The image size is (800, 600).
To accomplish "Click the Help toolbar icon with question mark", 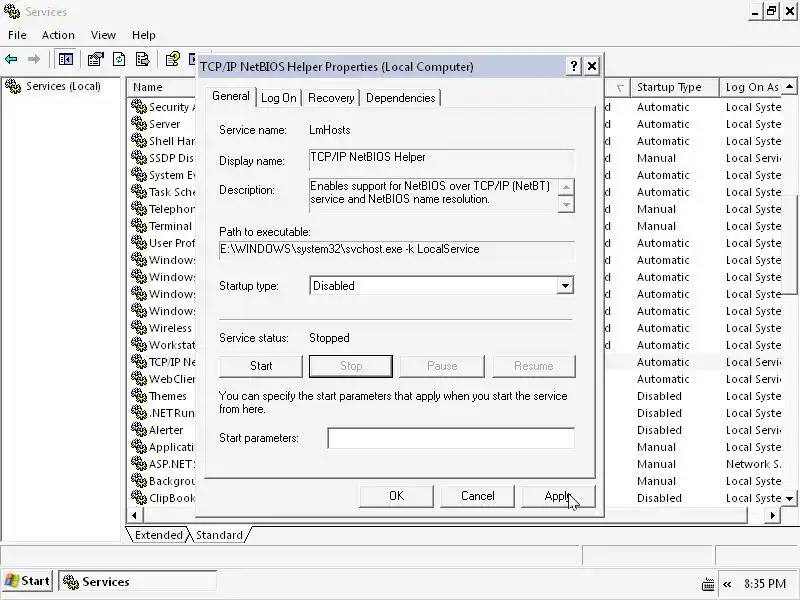I will 172,59.
